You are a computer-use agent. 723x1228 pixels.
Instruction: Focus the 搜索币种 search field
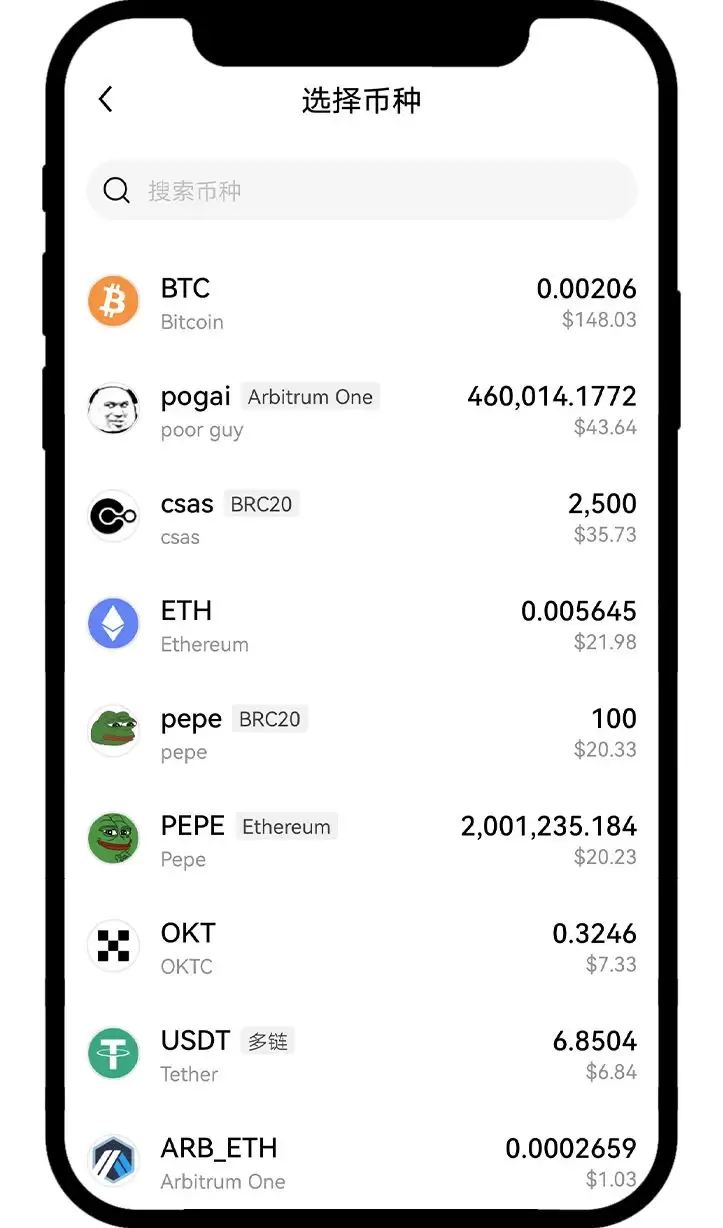(380, 190)
